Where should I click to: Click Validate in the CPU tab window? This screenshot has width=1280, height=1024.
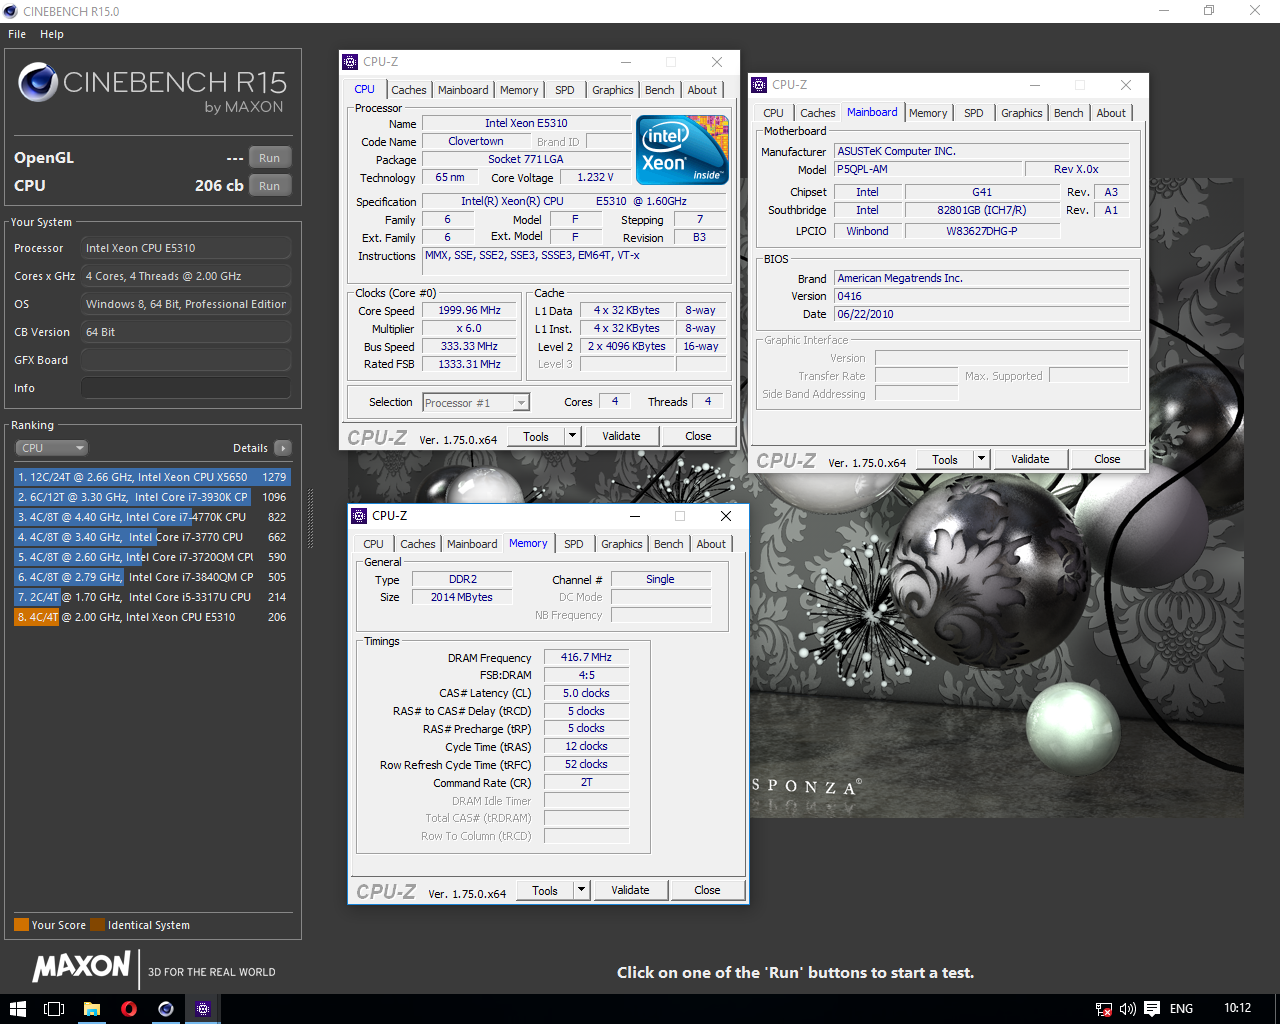[x=621, y=436]
